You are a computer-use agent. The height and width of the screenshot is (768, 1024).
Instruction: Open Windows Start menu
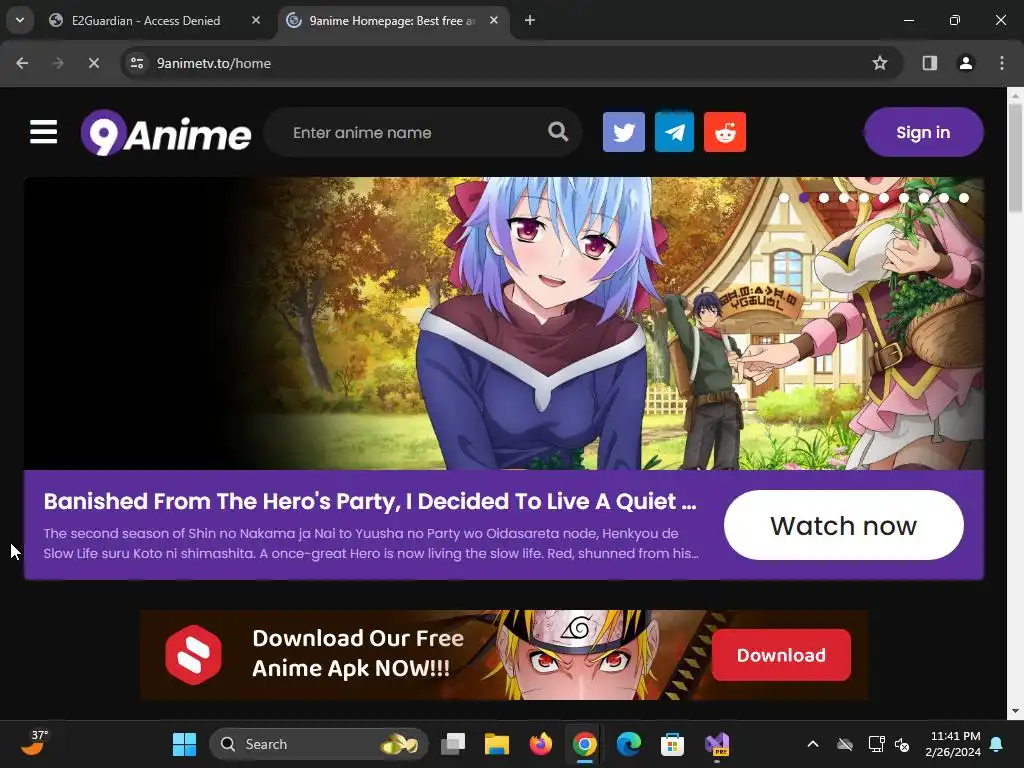pos(184,744)
